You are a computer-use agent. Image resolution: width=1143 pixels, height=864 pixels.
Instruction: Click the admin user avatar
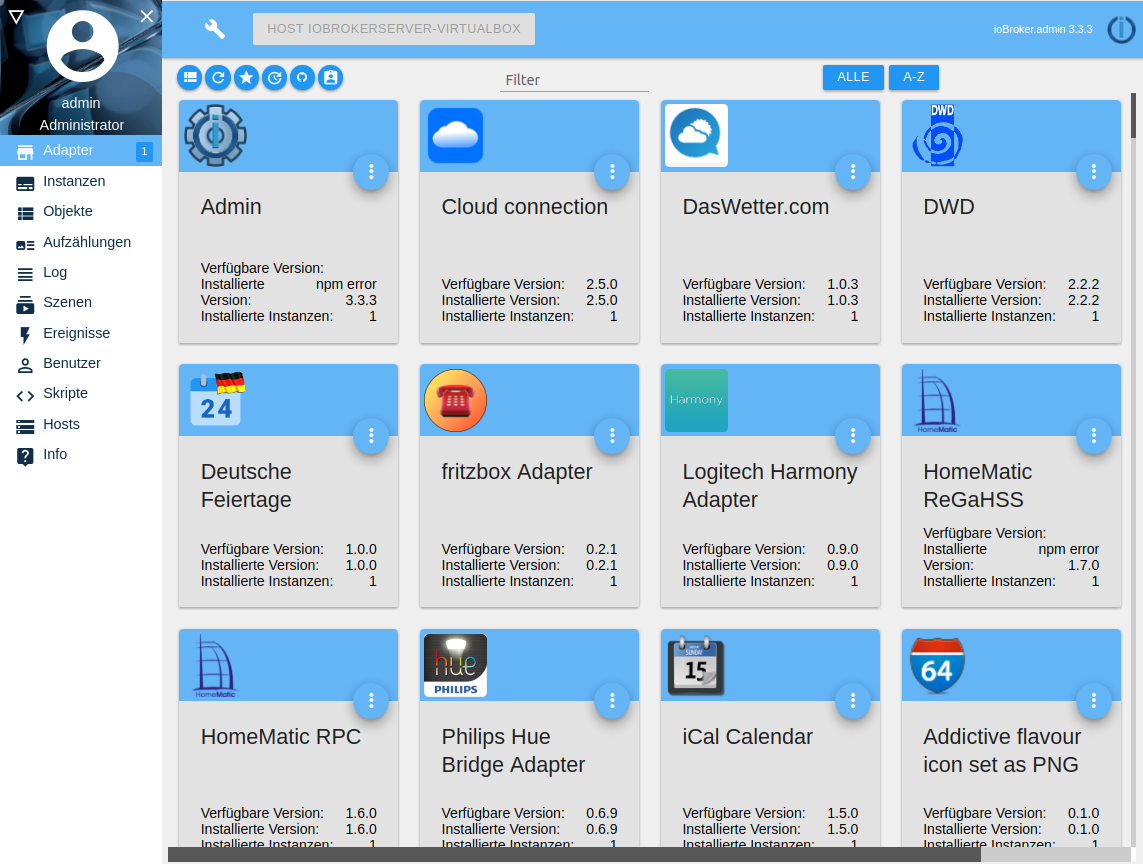82,46
